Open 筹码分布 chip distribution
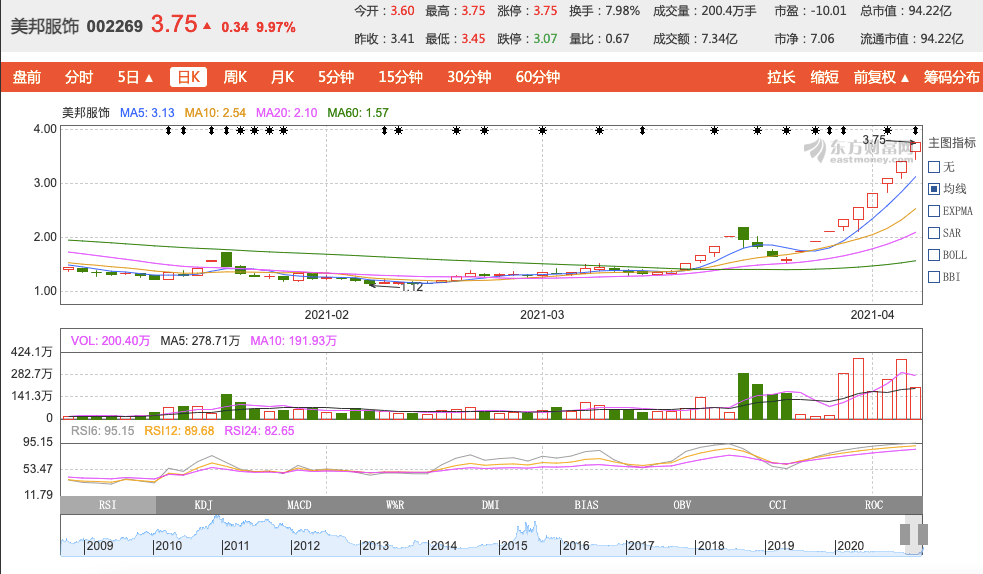Screen dimensions: 983x574 click(x=951, y=77)
